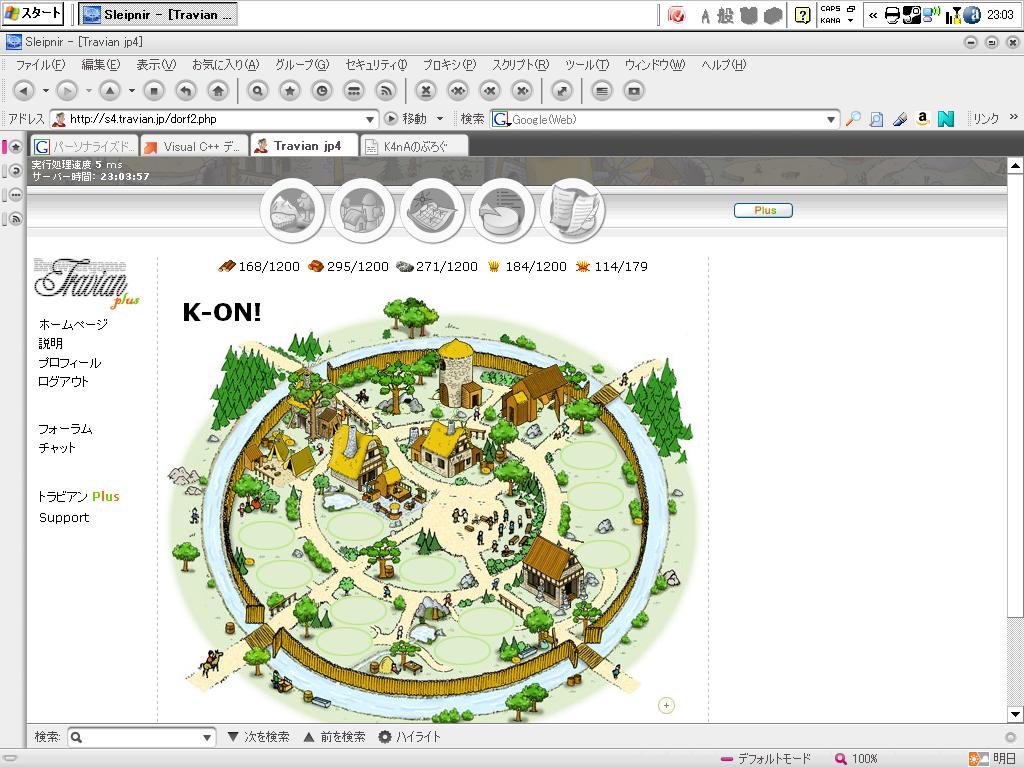Click the Undo curved-arrow toolbar button
Viewport: 1024px width, 768px height.
(186, 91)
